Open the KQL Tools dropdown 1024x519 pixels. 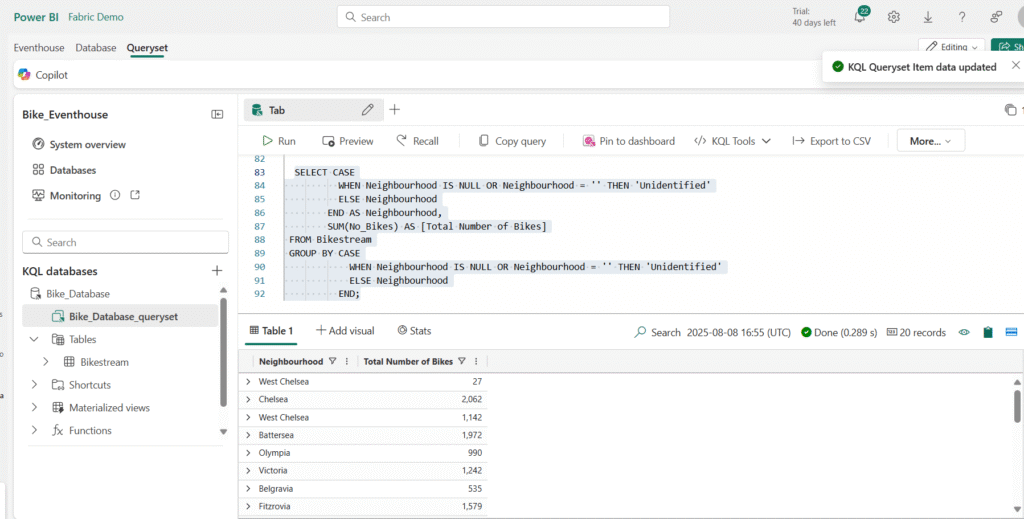coord(732,141)
